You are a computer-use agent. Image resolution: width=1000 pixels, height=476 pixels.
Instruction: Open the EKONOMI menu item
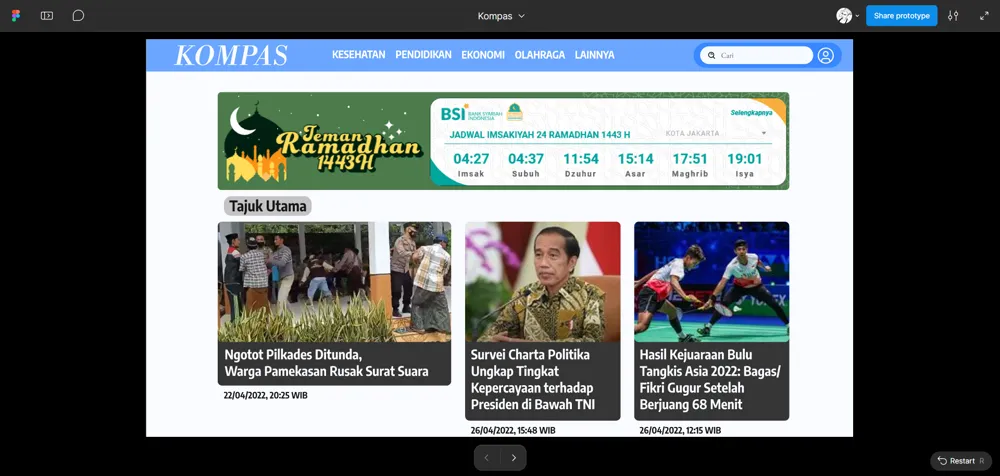pyautogui.click(x=483, y=55)
